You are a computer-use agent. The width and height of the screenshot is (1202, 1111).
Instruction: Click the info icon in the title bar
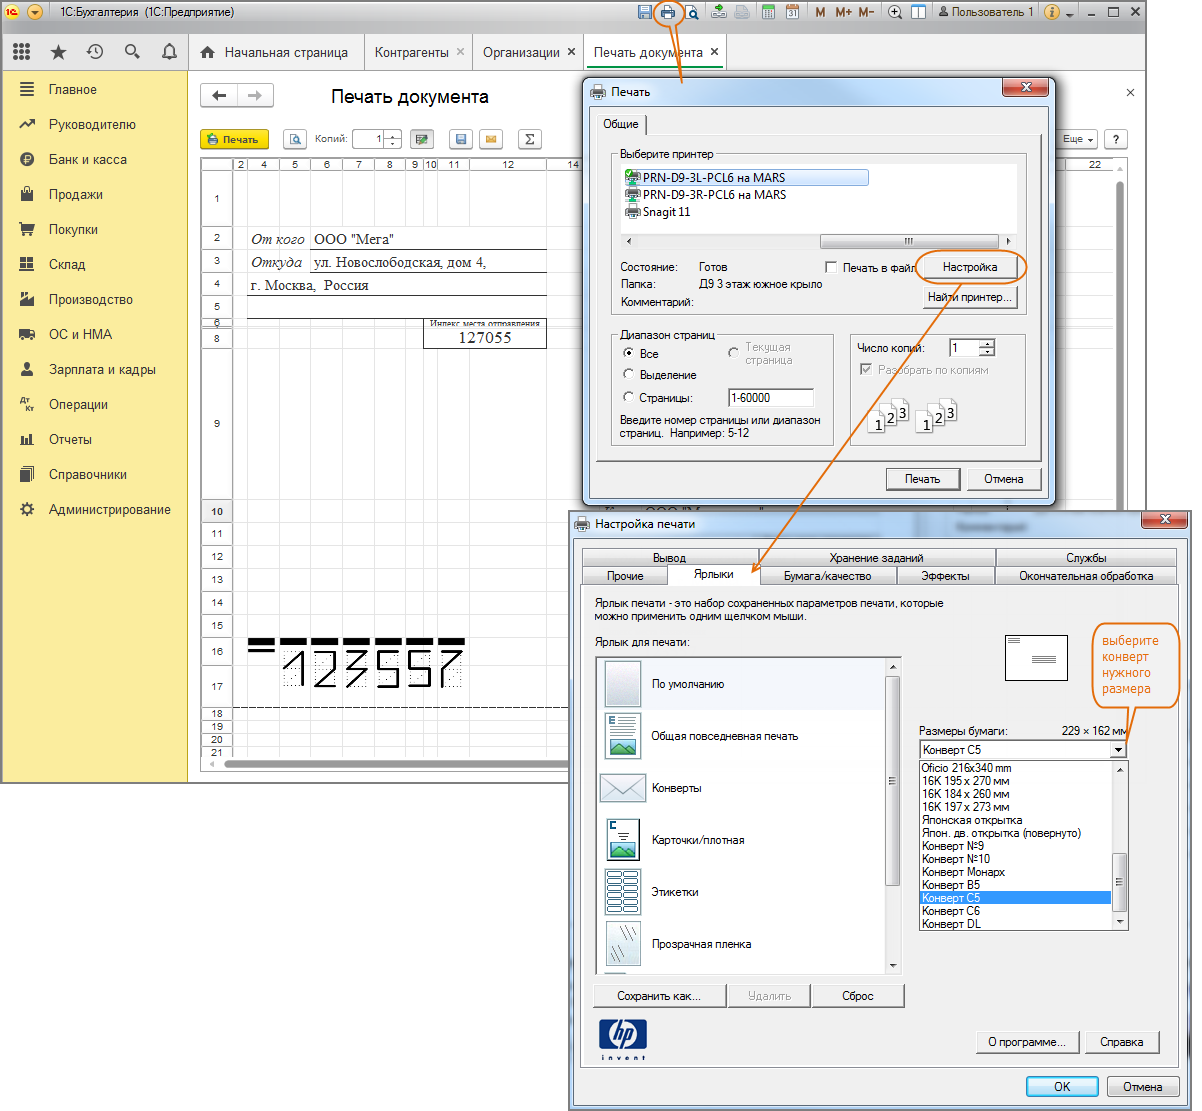point(1052,12)
